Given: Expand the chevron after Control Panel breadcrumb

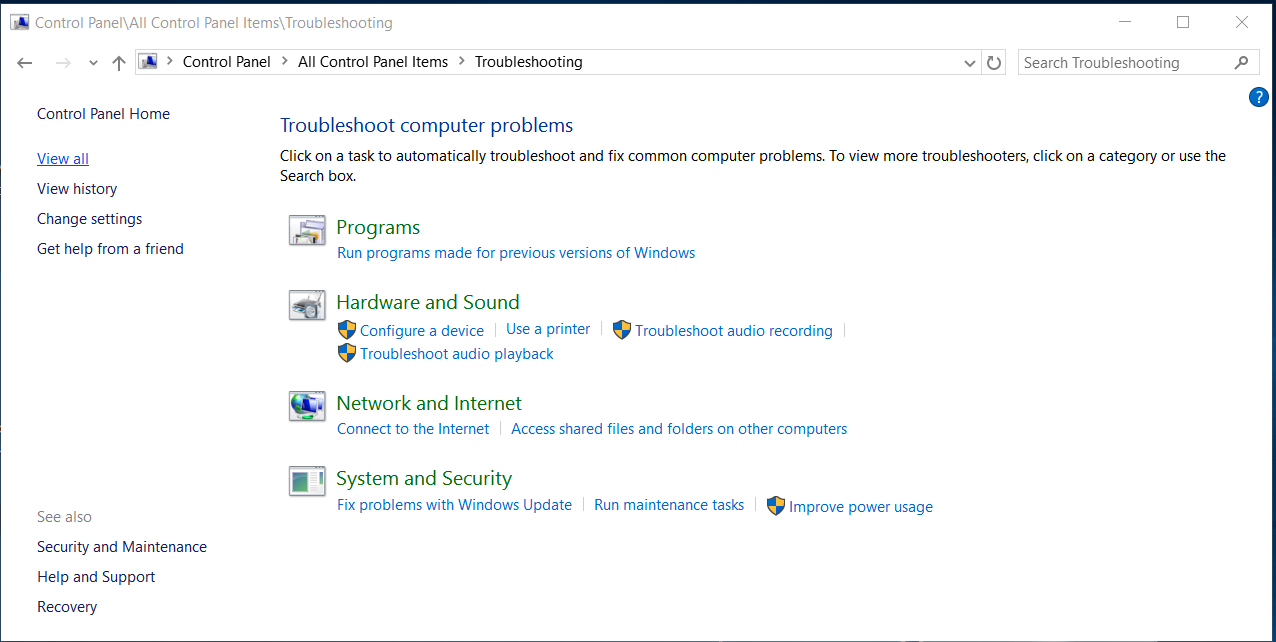Looking at the screenshot, I should [x=285, y=62].
